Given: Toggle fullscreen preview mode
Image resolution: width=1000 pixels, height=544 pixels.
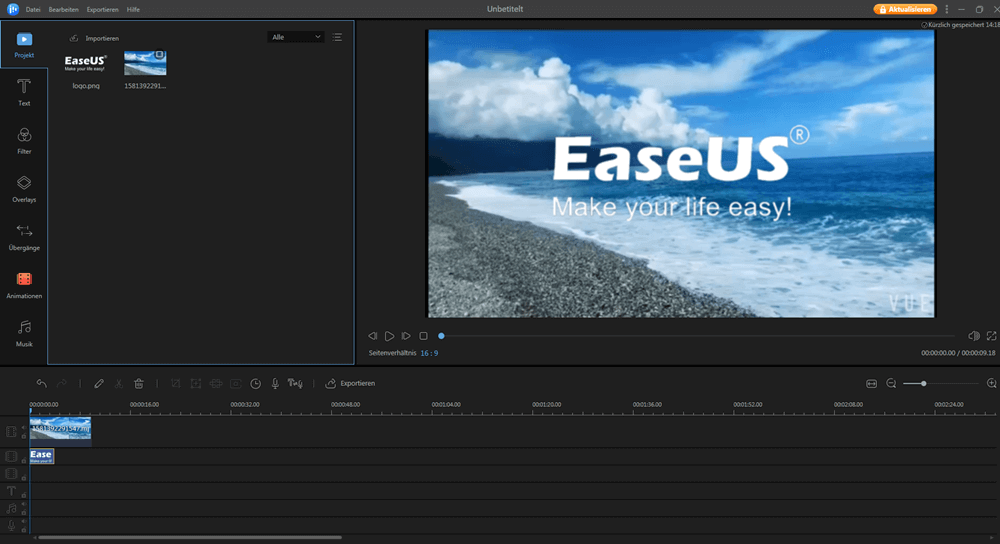Looking at the screenshot, I should pyautogui.click(x=991, y=336).
